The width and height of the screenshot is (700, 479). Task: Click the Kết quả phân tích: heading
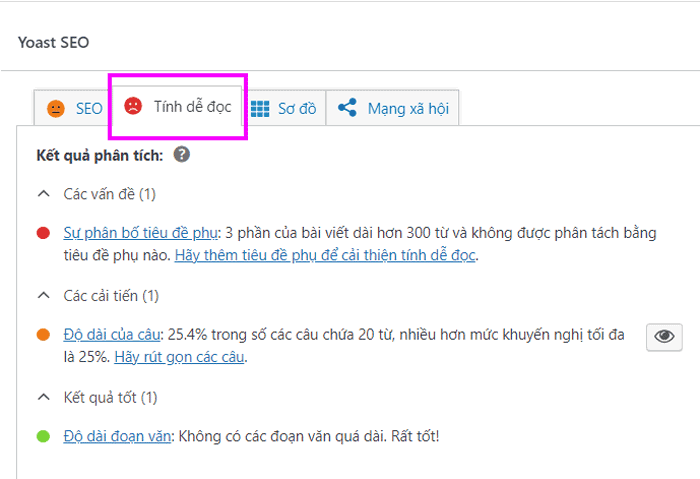click(100, 155)
